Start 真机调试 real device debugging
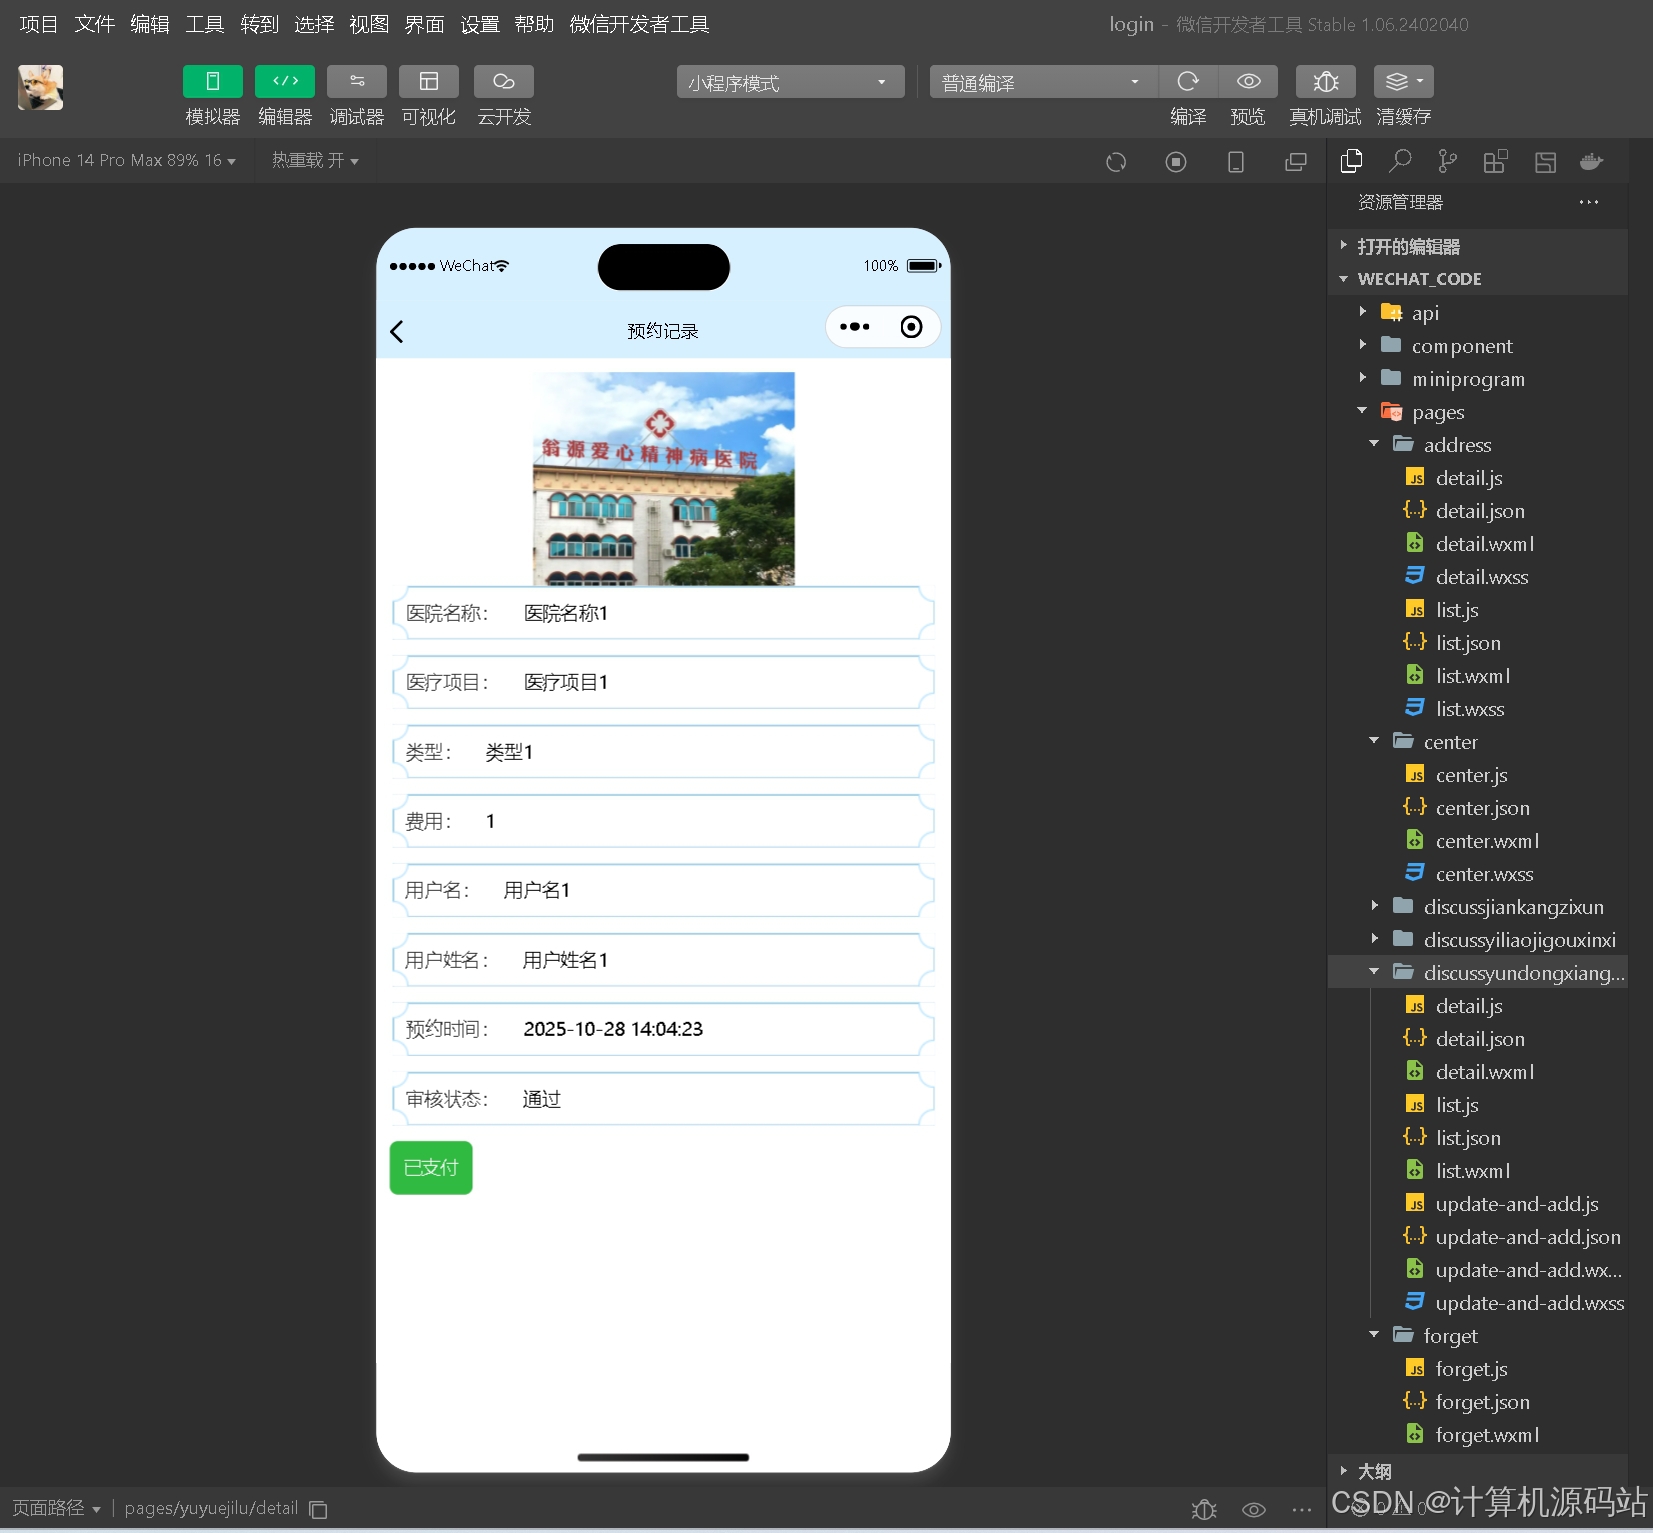The width and height of the screenshot is (1653, 1533). (x=1326, y=82)
